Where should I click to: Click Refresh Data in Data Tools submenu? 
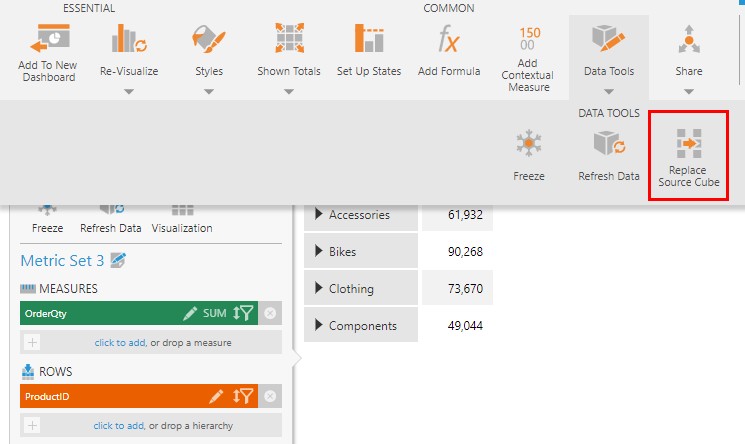click(x=609, y=155)
